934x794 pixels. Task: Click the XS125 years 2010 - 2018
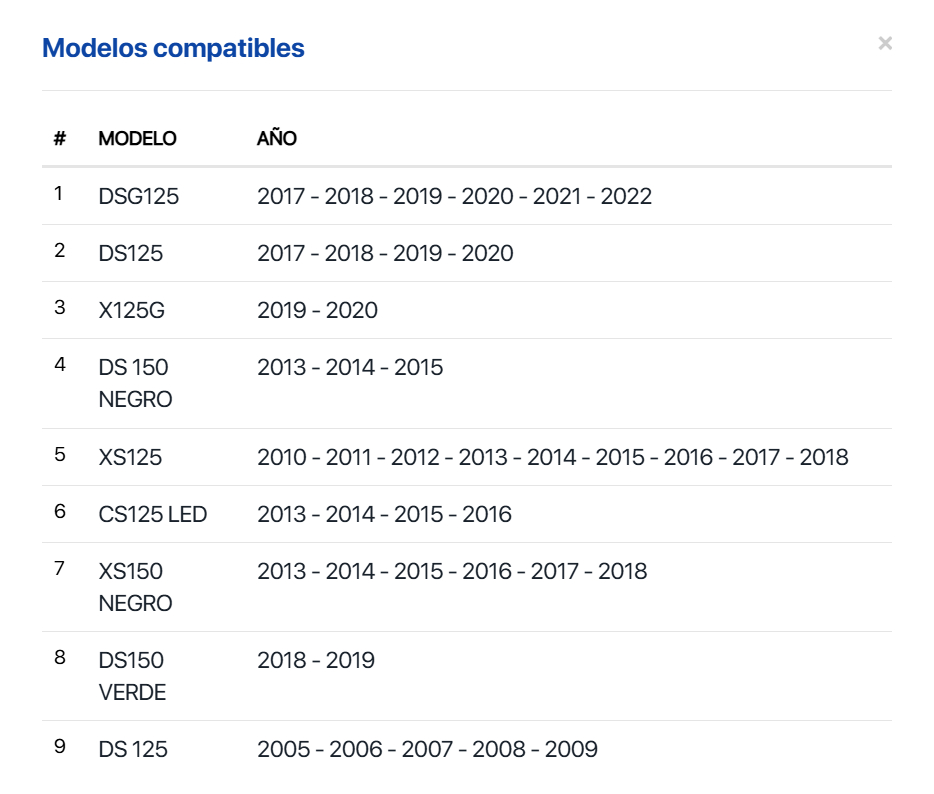coord(552,457)
